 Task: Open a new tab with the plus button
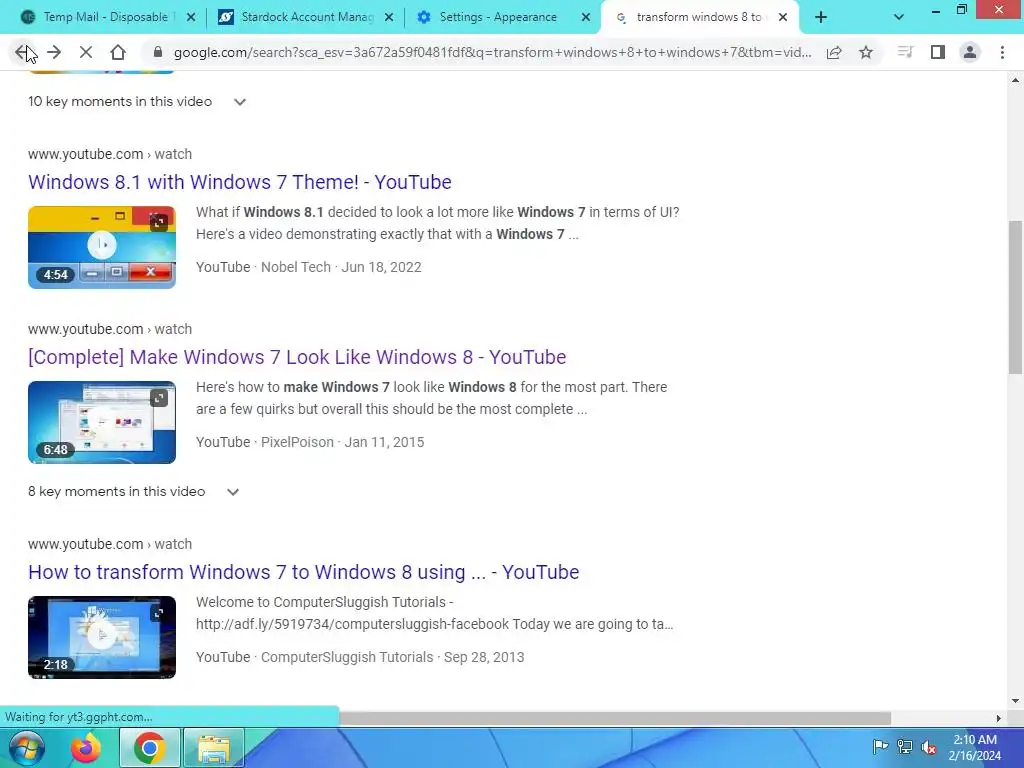click(821, 18)
